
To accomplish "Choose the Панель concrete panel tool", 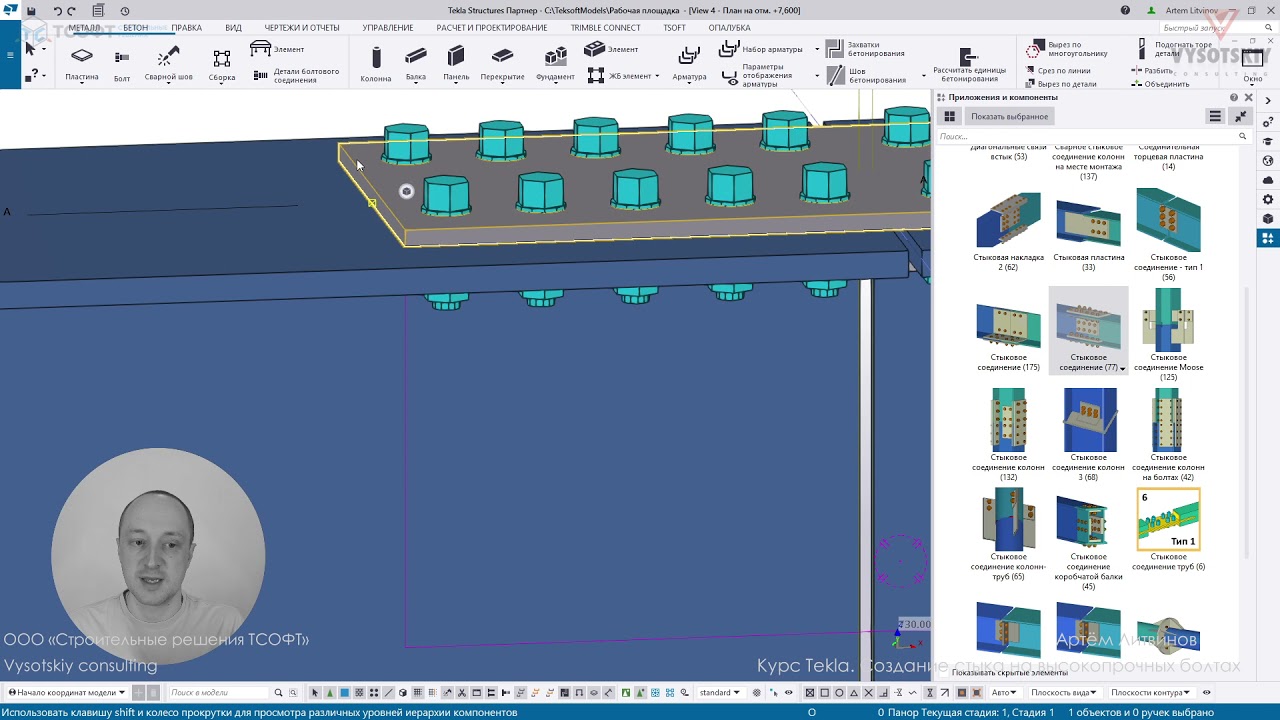I will pos(456,64).
